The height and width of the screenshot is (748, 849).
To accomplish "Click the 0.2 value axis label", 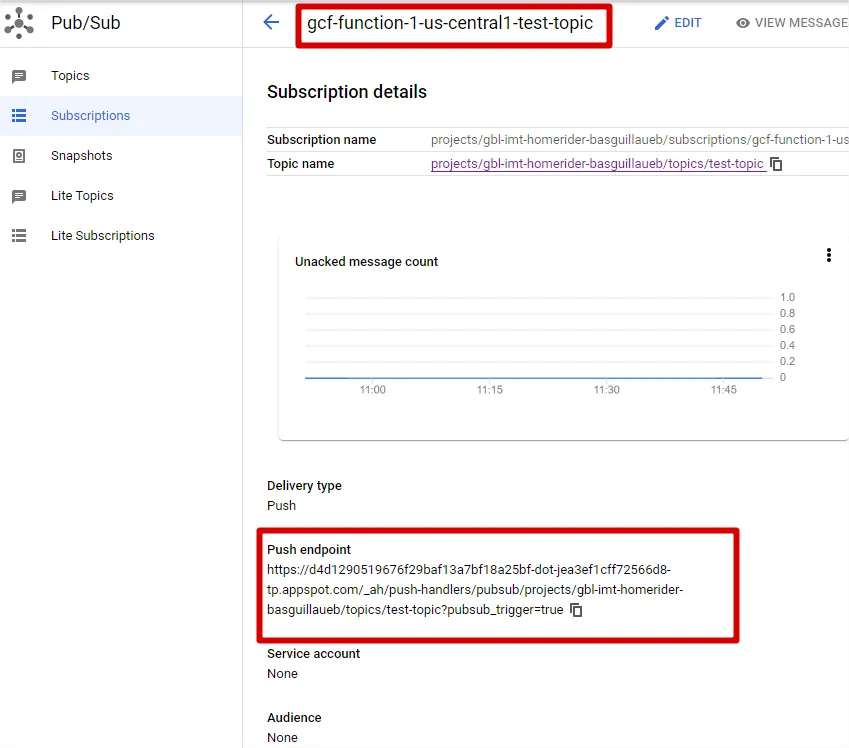I will (787, 361).
